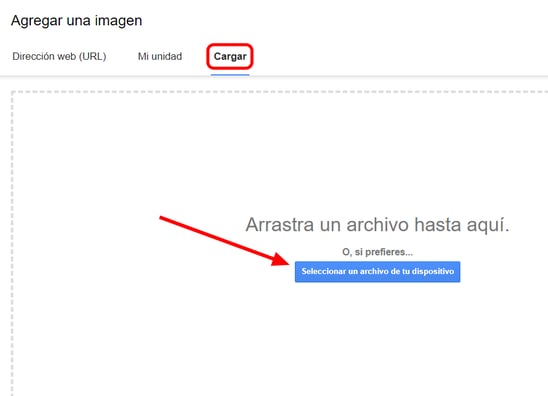Switch to the Mi unidad tab
This screenshot has width=548, height=396.
pos(160,56)
